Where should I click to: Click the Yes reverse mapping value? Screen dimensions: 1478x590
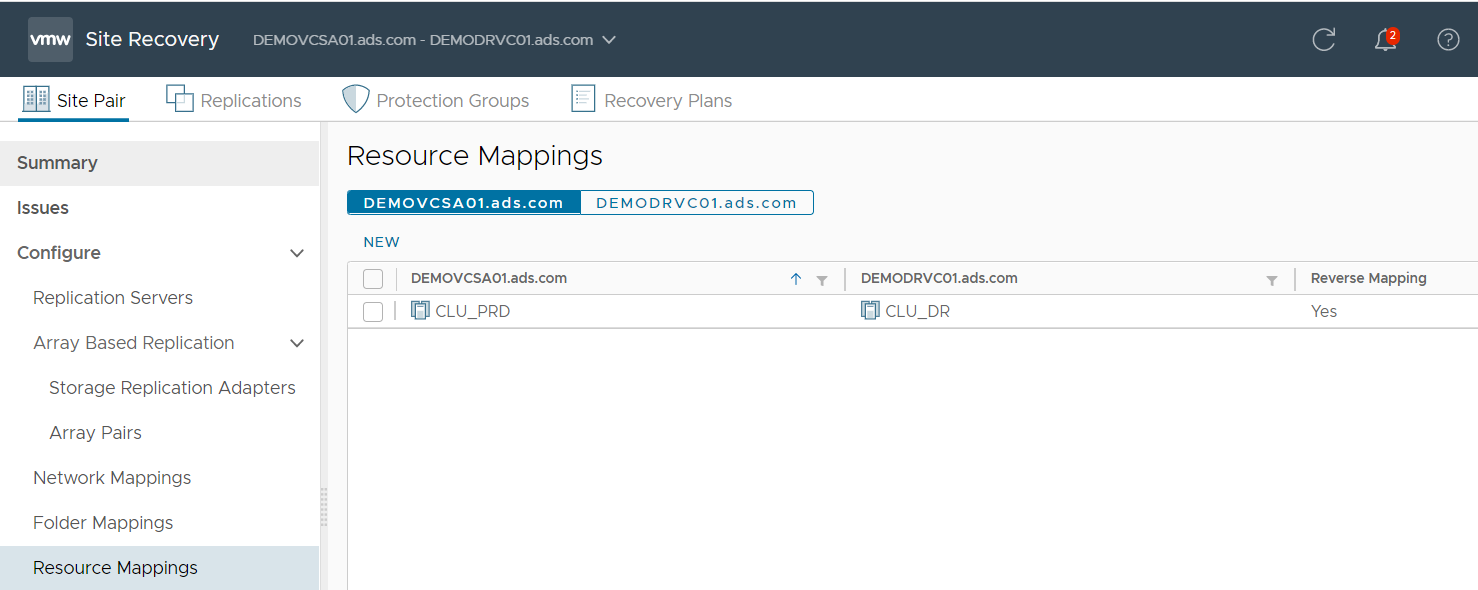1324,311
